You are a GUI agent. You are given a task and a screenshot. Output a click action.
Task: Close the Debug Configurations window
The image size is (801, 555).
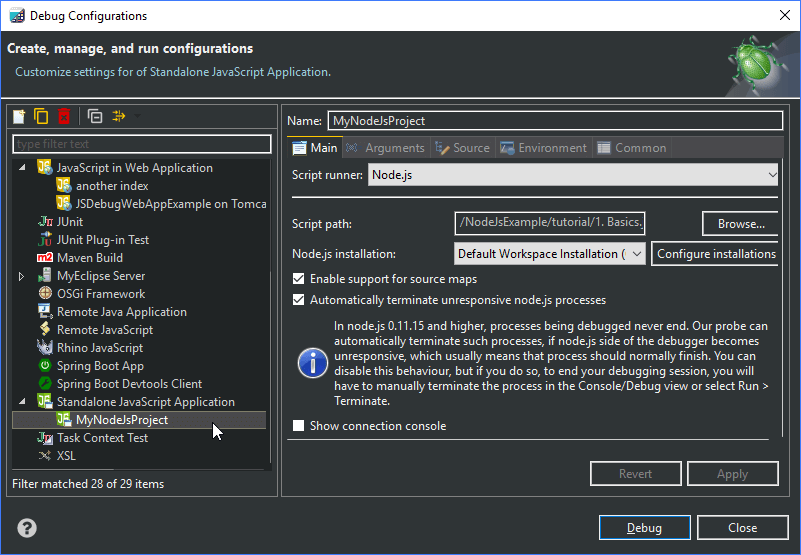click(x=785, y=15)
